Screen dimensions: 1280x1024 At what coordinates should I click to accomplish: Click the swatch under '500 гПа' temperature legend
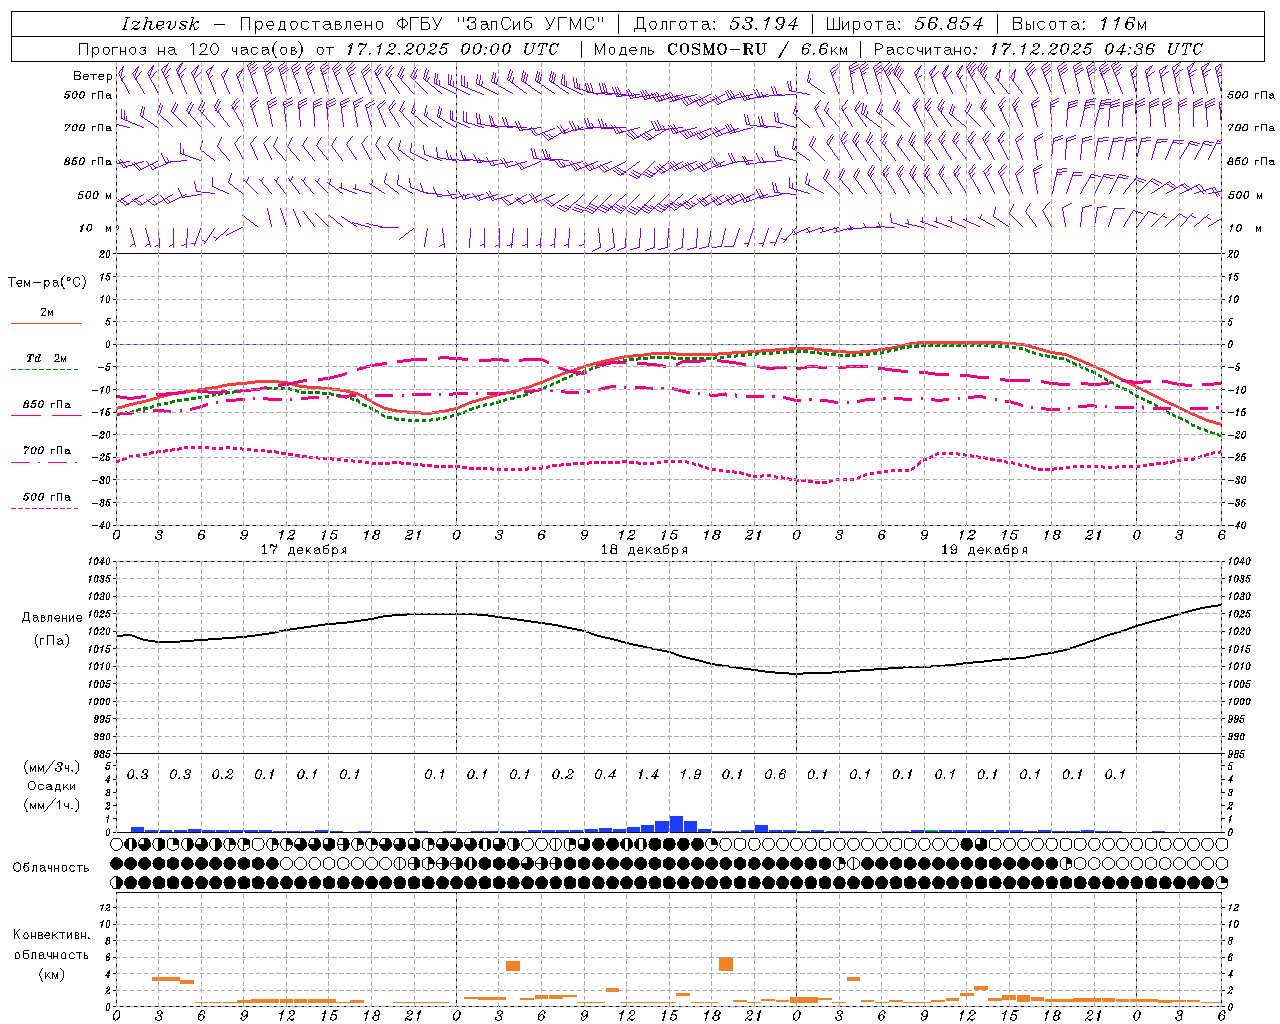(x=44, y=508)
